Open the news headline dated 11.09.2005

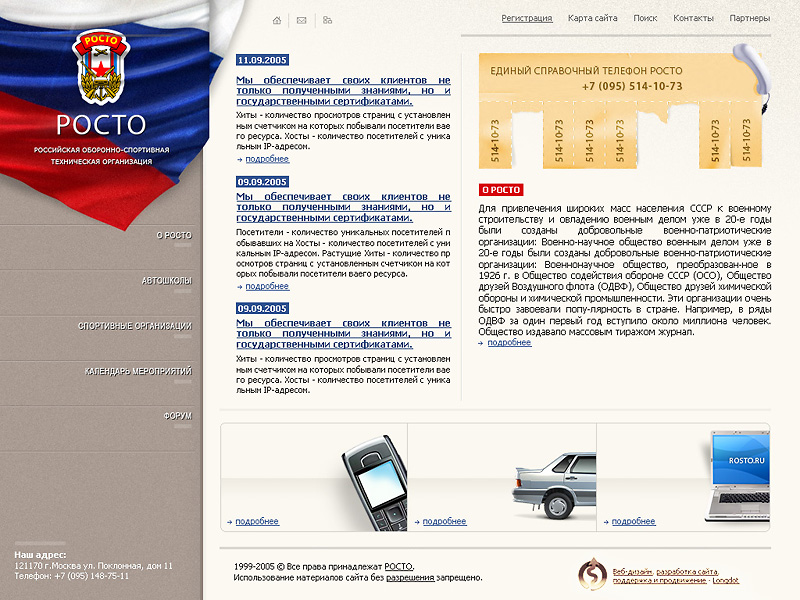tap(343, 91)
